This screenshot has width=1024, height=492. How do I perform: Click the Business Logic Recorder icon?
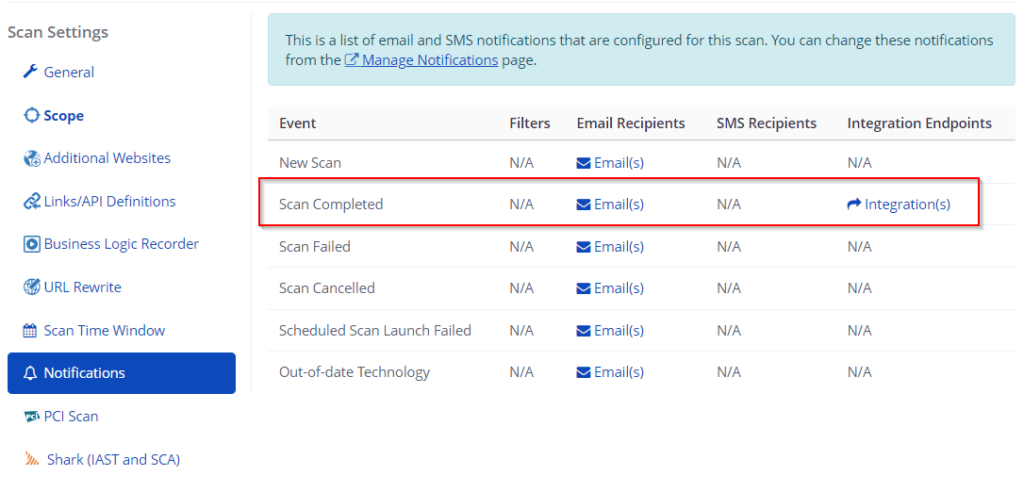(31, 244)
